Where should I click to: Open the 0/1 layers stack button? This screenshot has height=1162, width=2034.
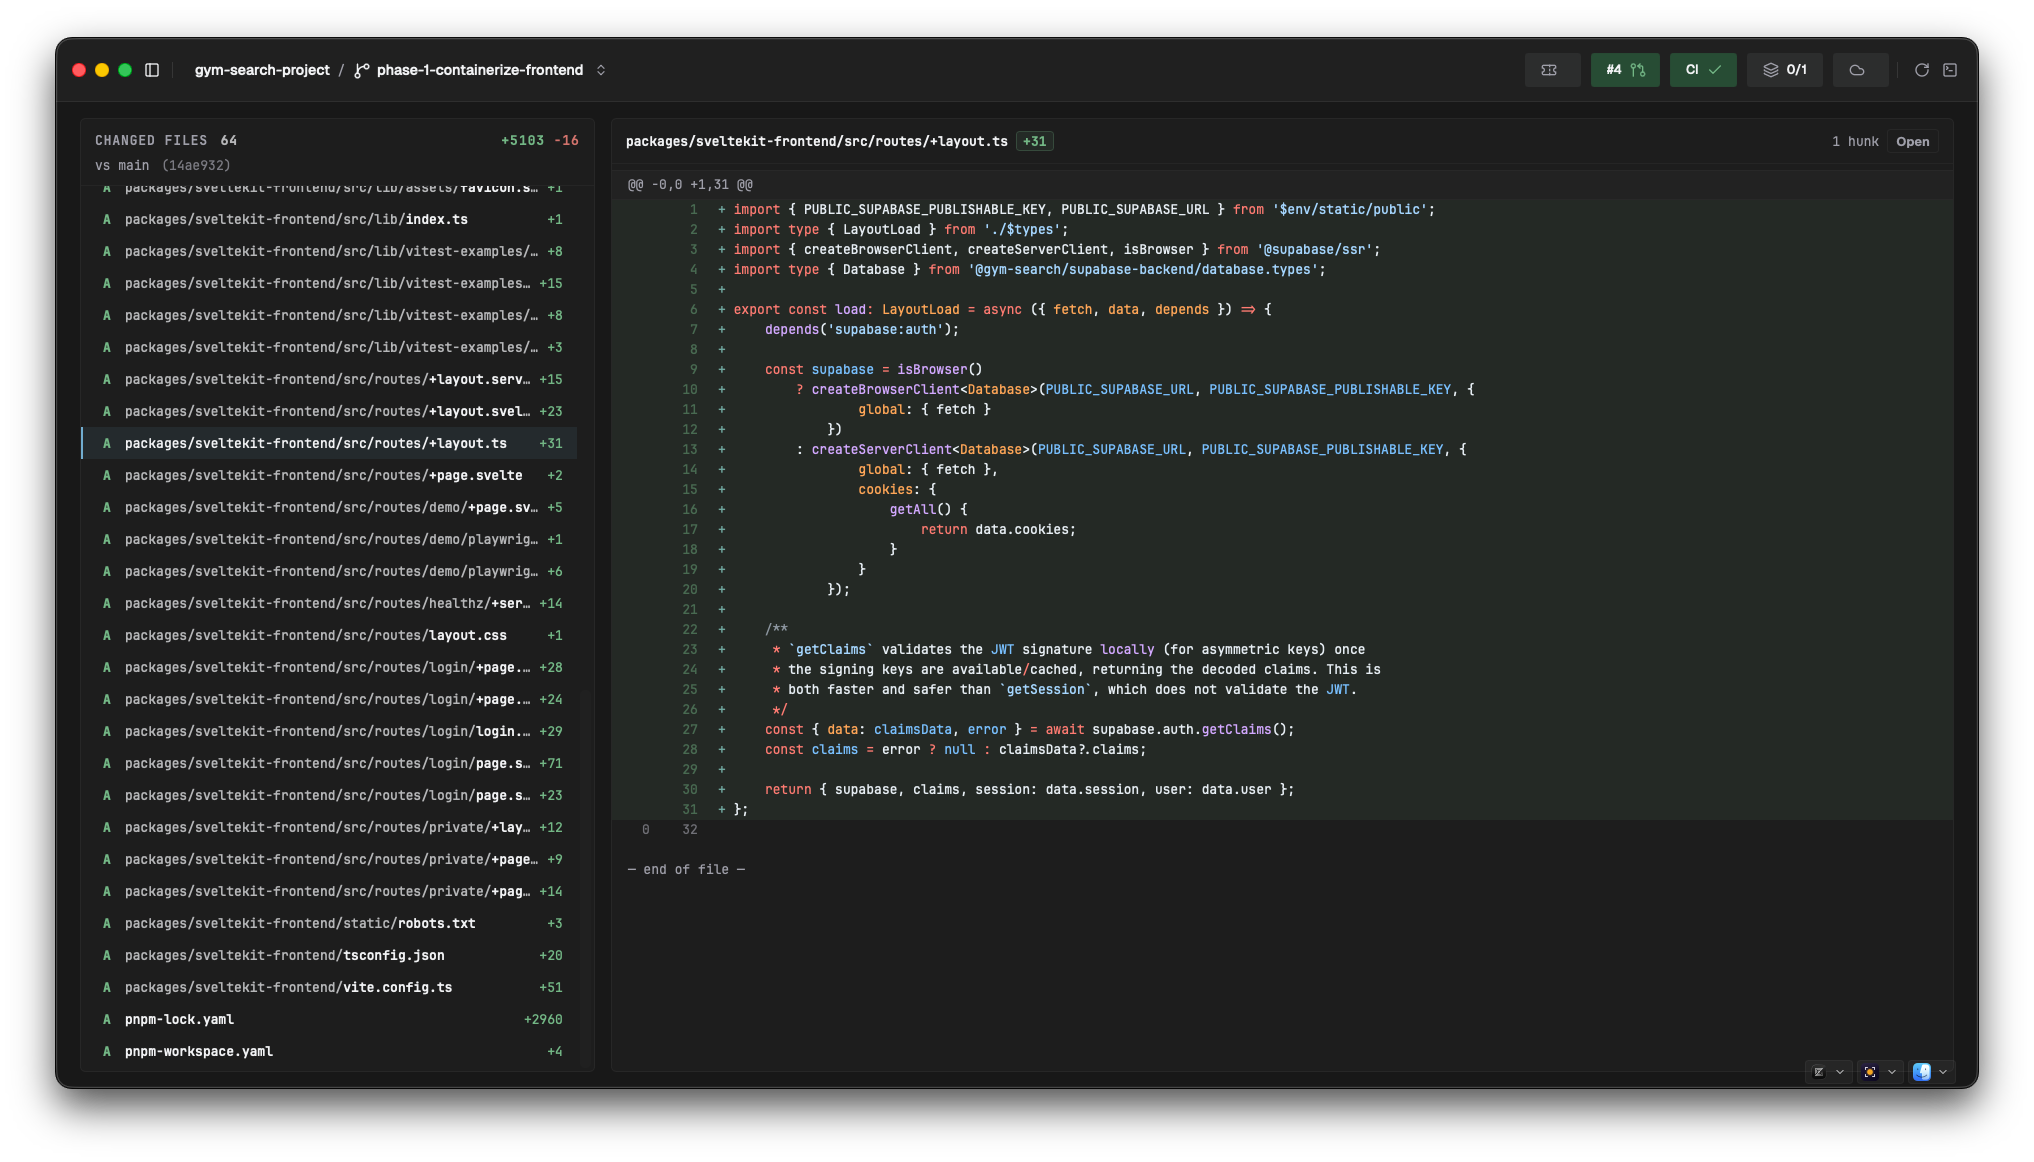(1785, 70)
